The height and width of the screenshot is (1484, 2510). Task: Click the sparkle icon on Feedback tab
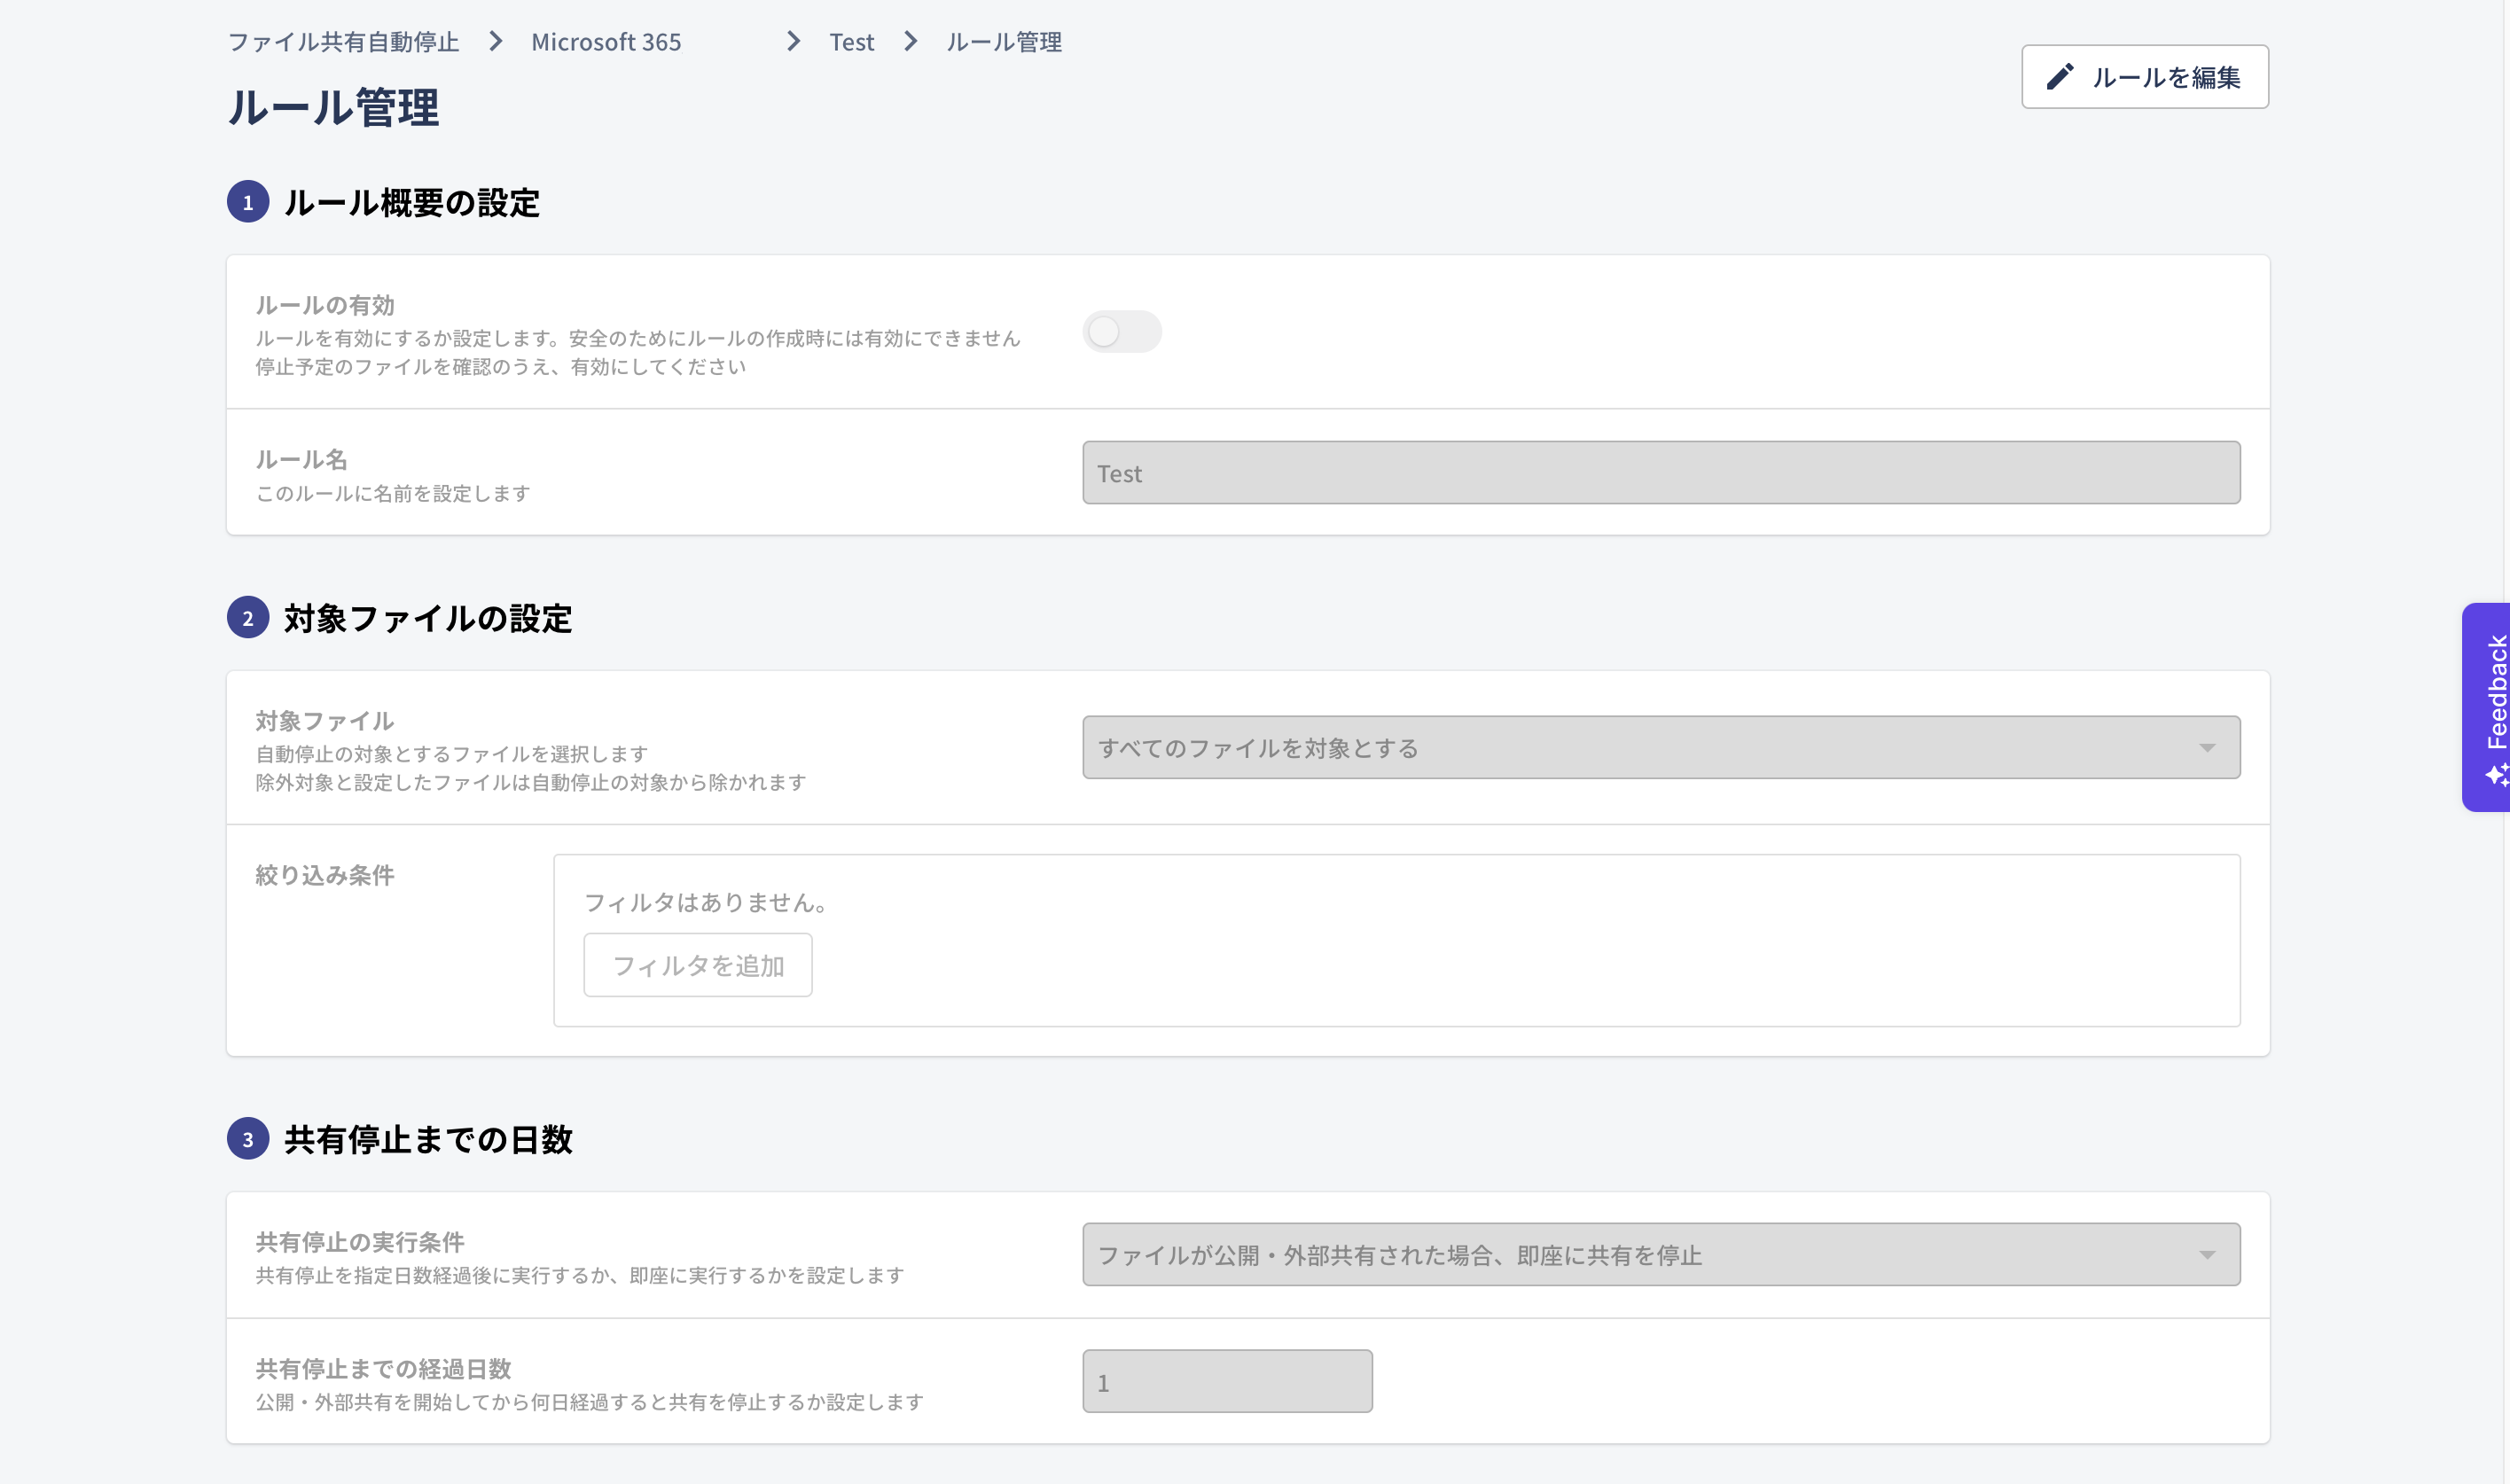coord(2497,774)
